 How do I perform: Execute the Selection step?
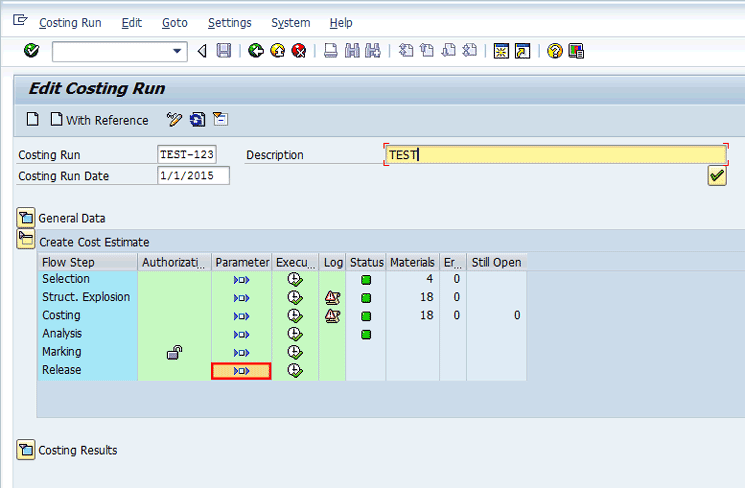pos(295,279)
